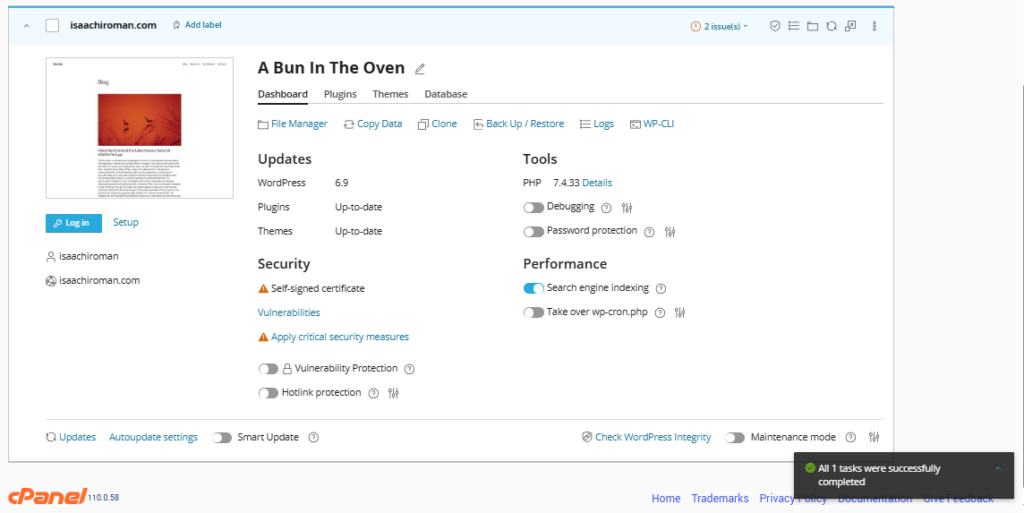Switch to Plugins tab

tap(340, 94)
